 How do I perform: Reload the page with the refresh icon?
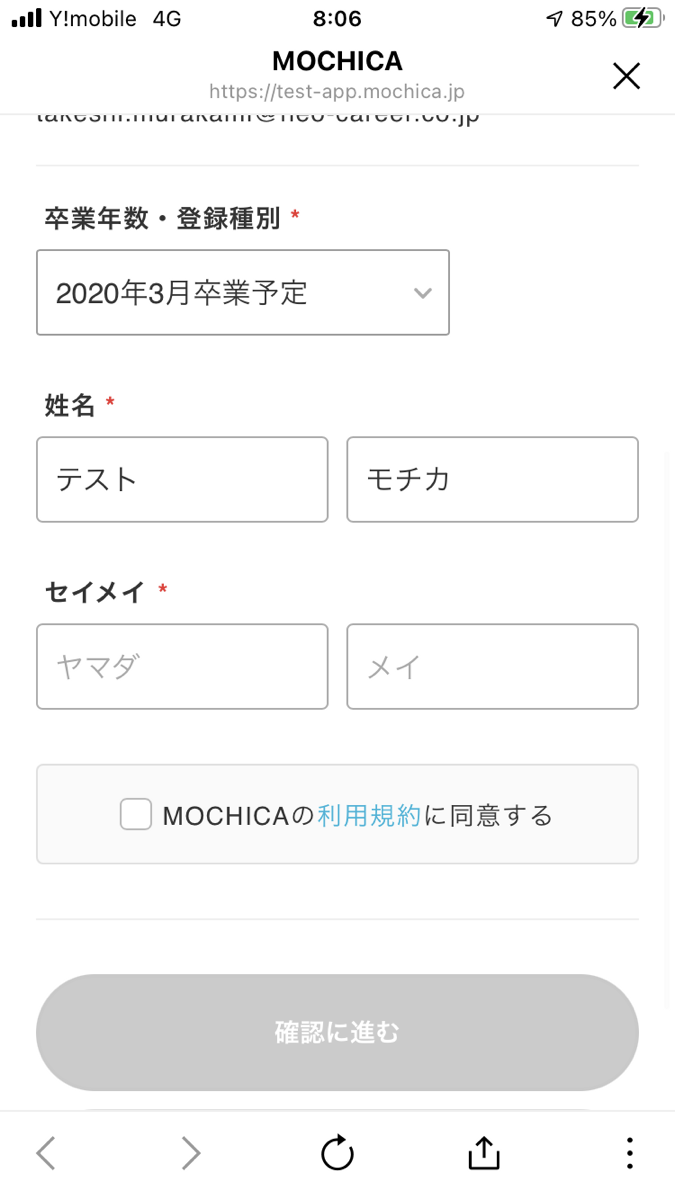click(337, 1153)
